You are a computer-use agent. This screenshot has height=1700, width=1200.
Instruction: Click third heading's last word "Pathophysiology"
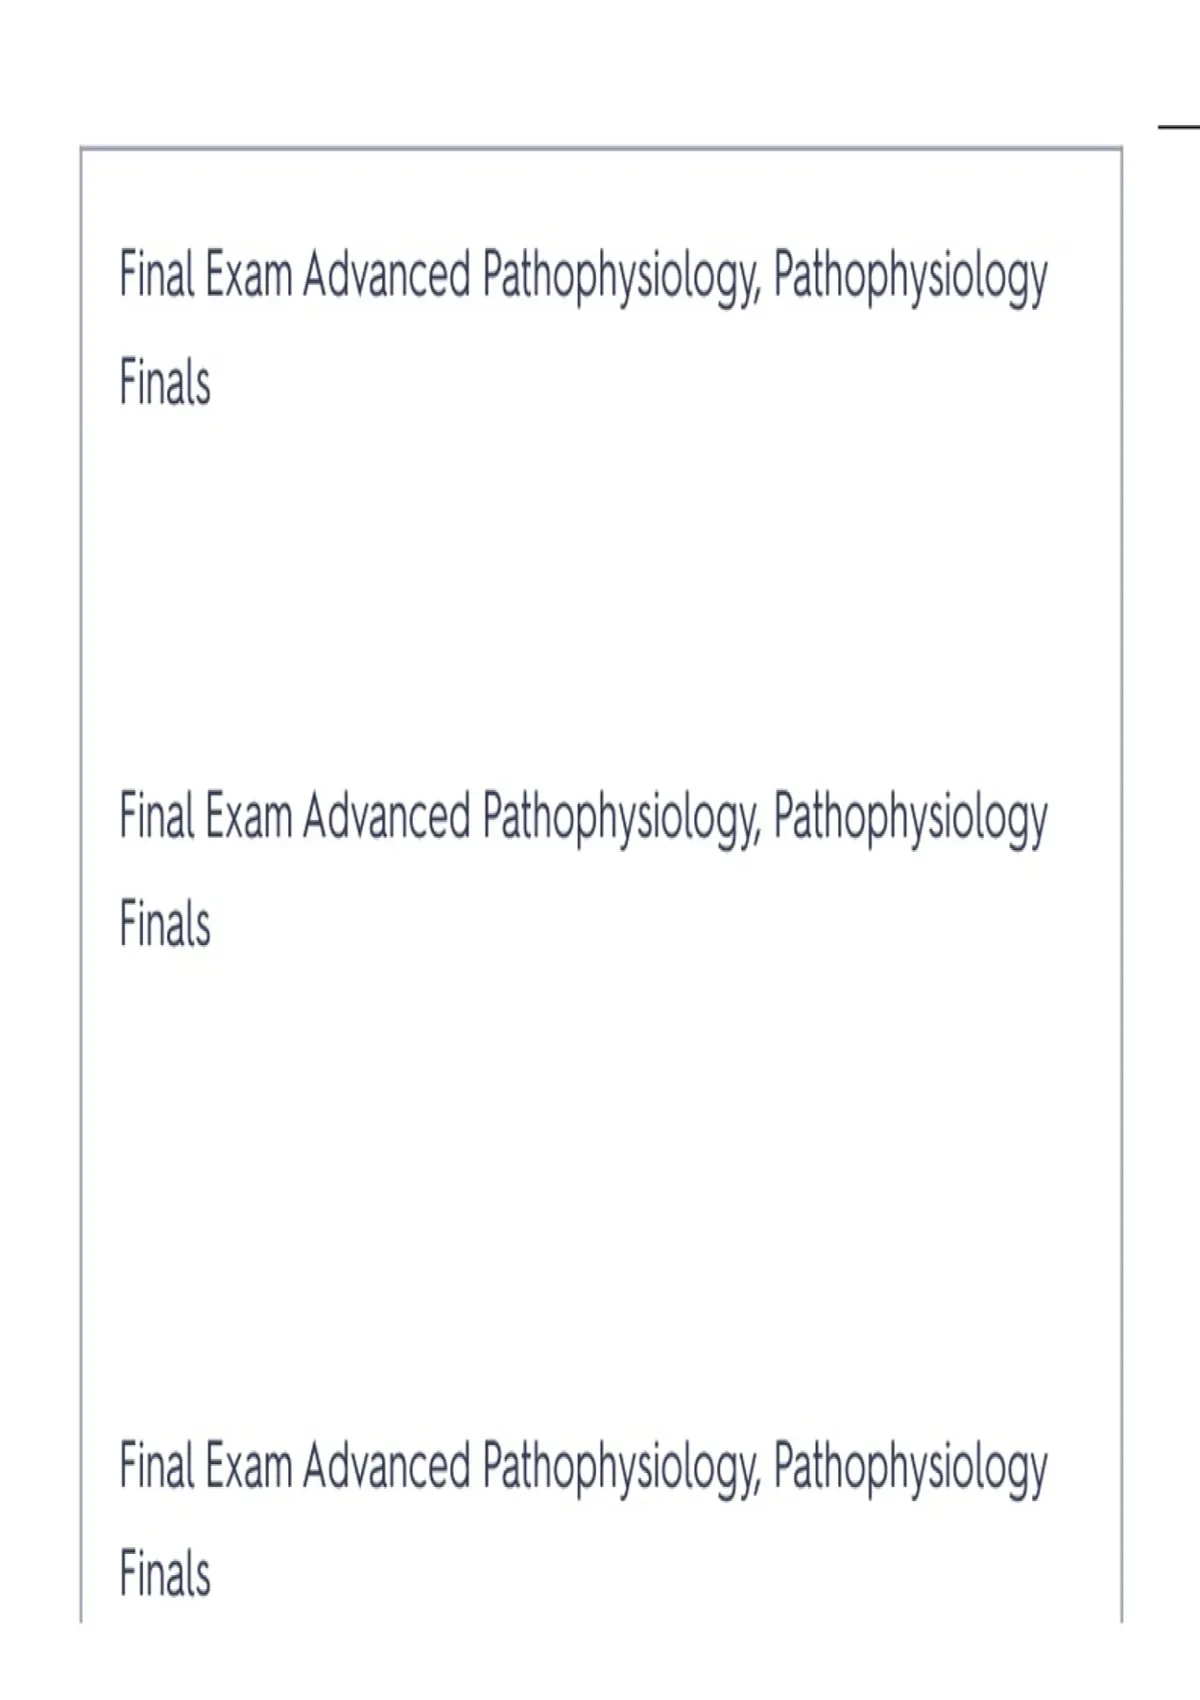click(x=910, y=1468)
